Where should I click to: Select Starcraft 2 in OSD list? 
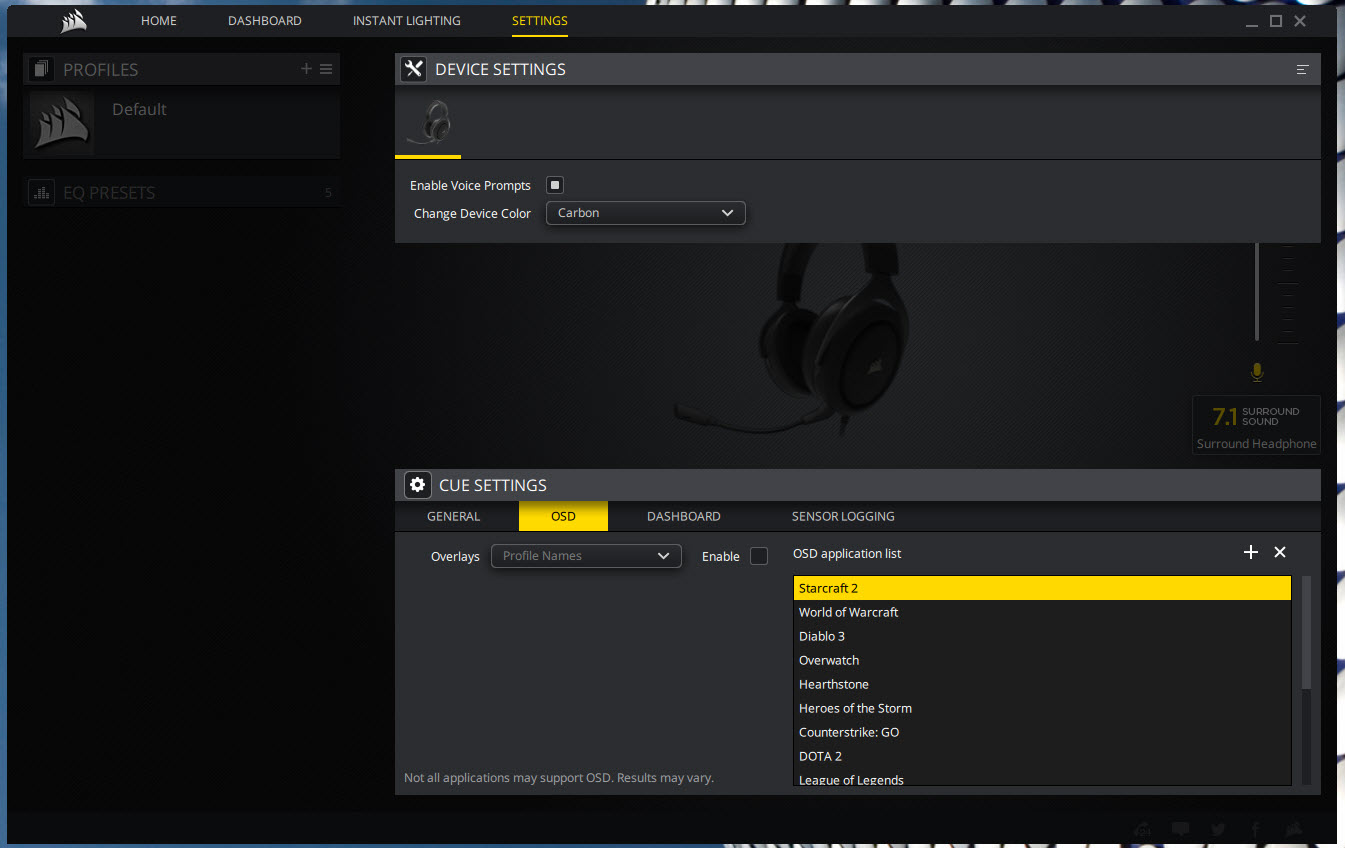click(1042, 588)
